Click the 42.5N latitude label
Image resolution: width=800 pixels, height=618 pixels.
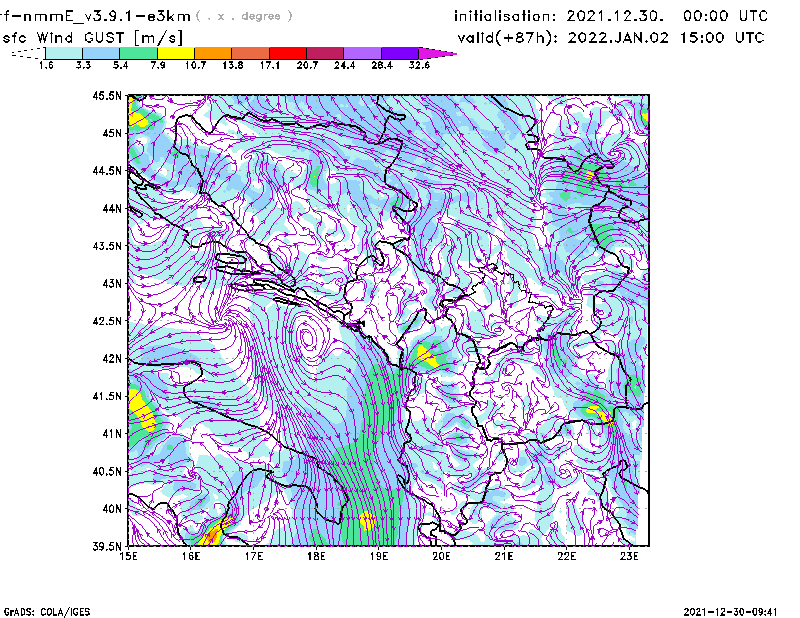click(108, 321)
